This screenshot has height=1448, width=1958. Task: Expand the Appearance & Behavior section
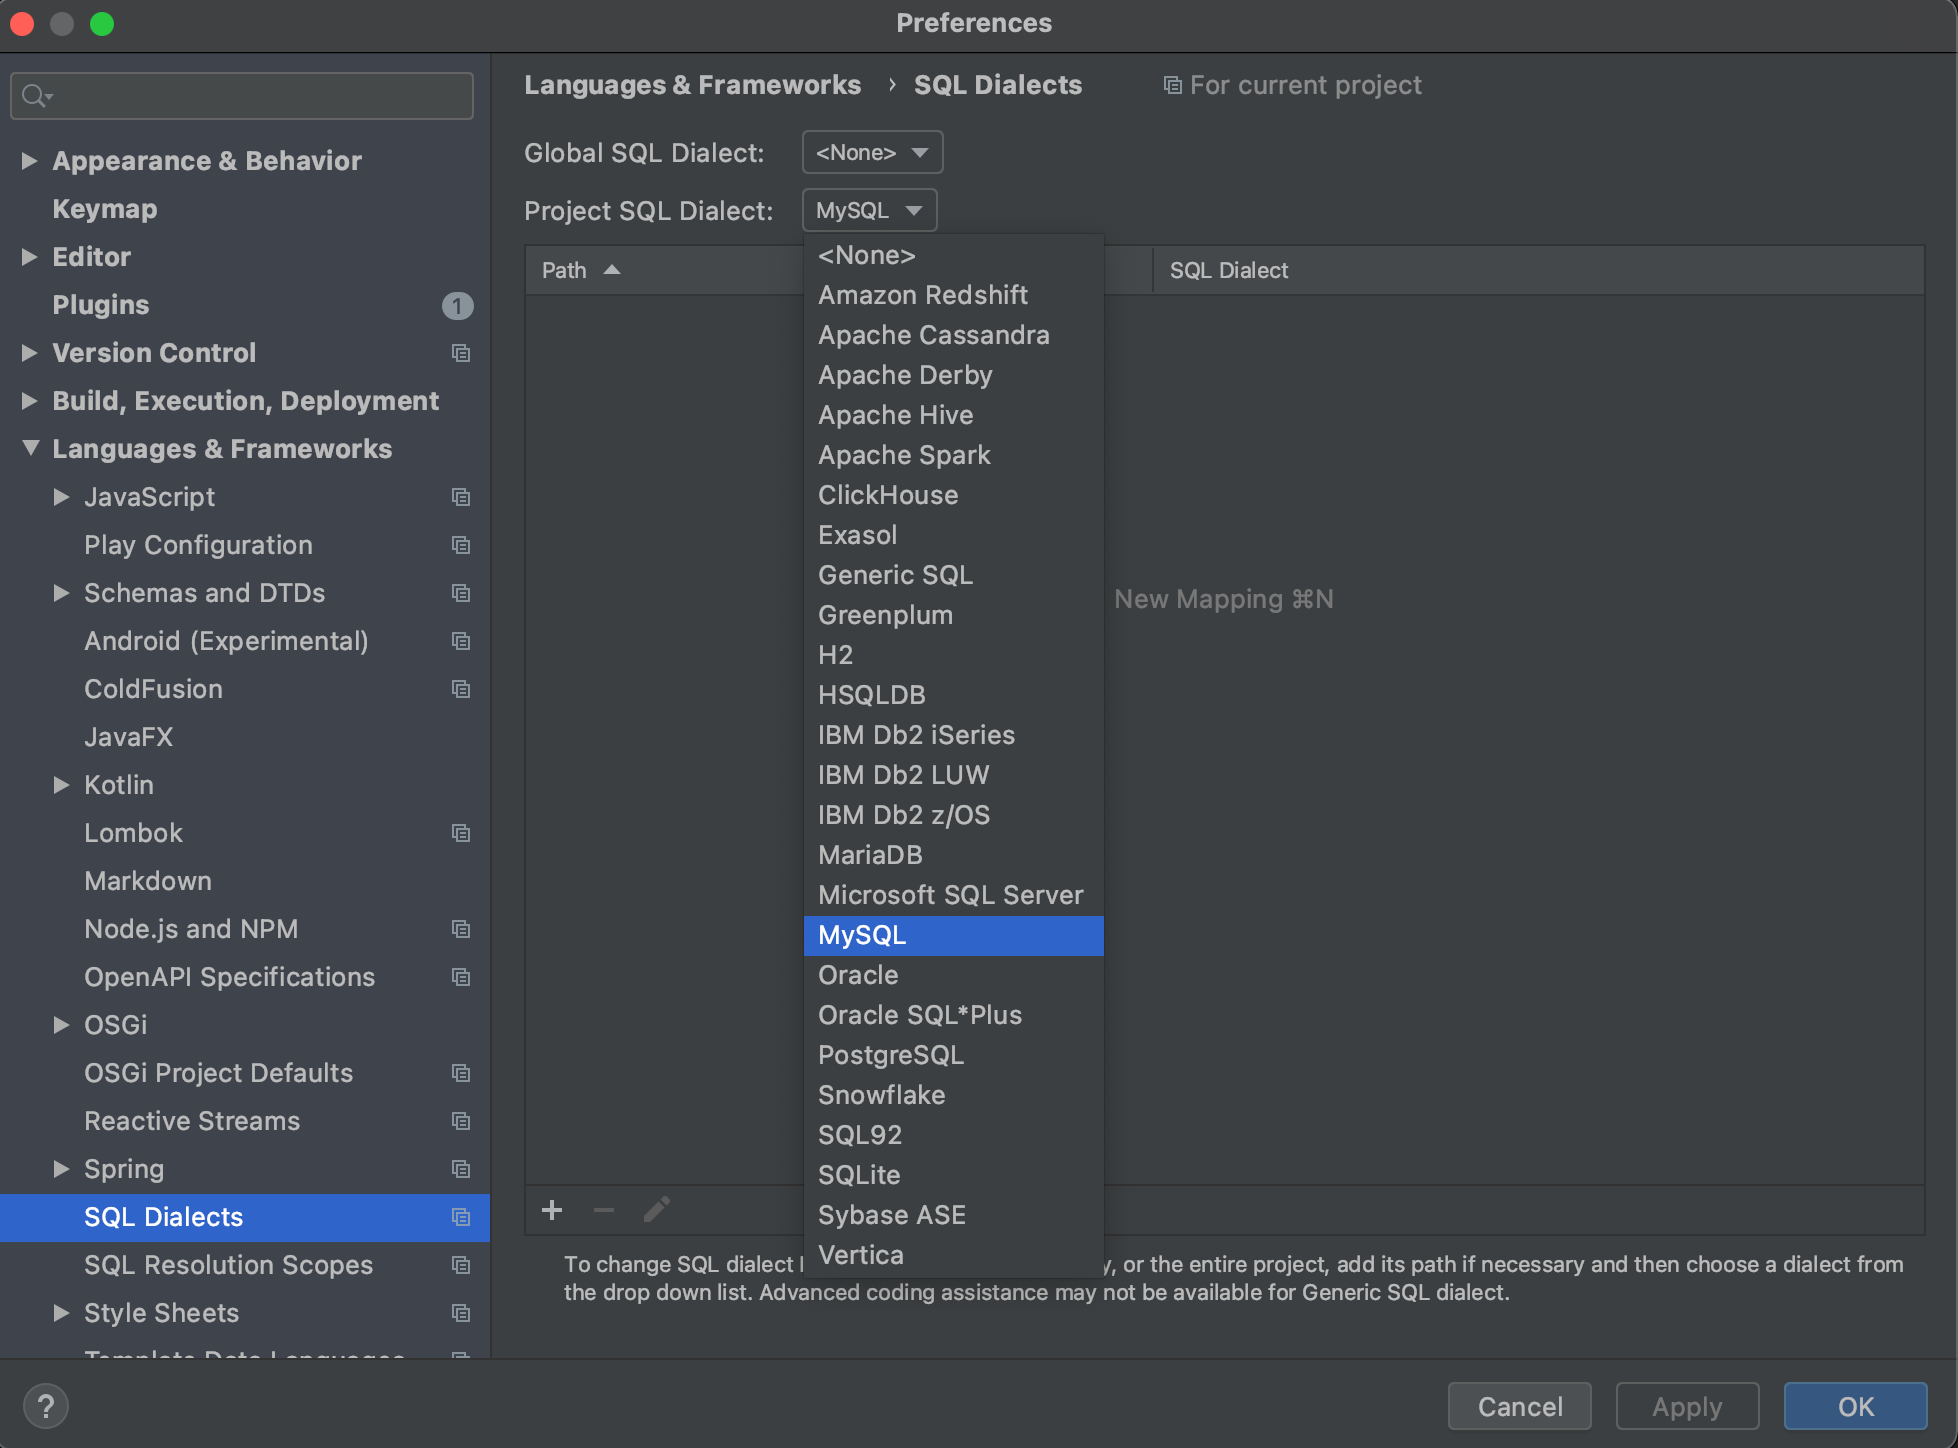tap(29, 161)
